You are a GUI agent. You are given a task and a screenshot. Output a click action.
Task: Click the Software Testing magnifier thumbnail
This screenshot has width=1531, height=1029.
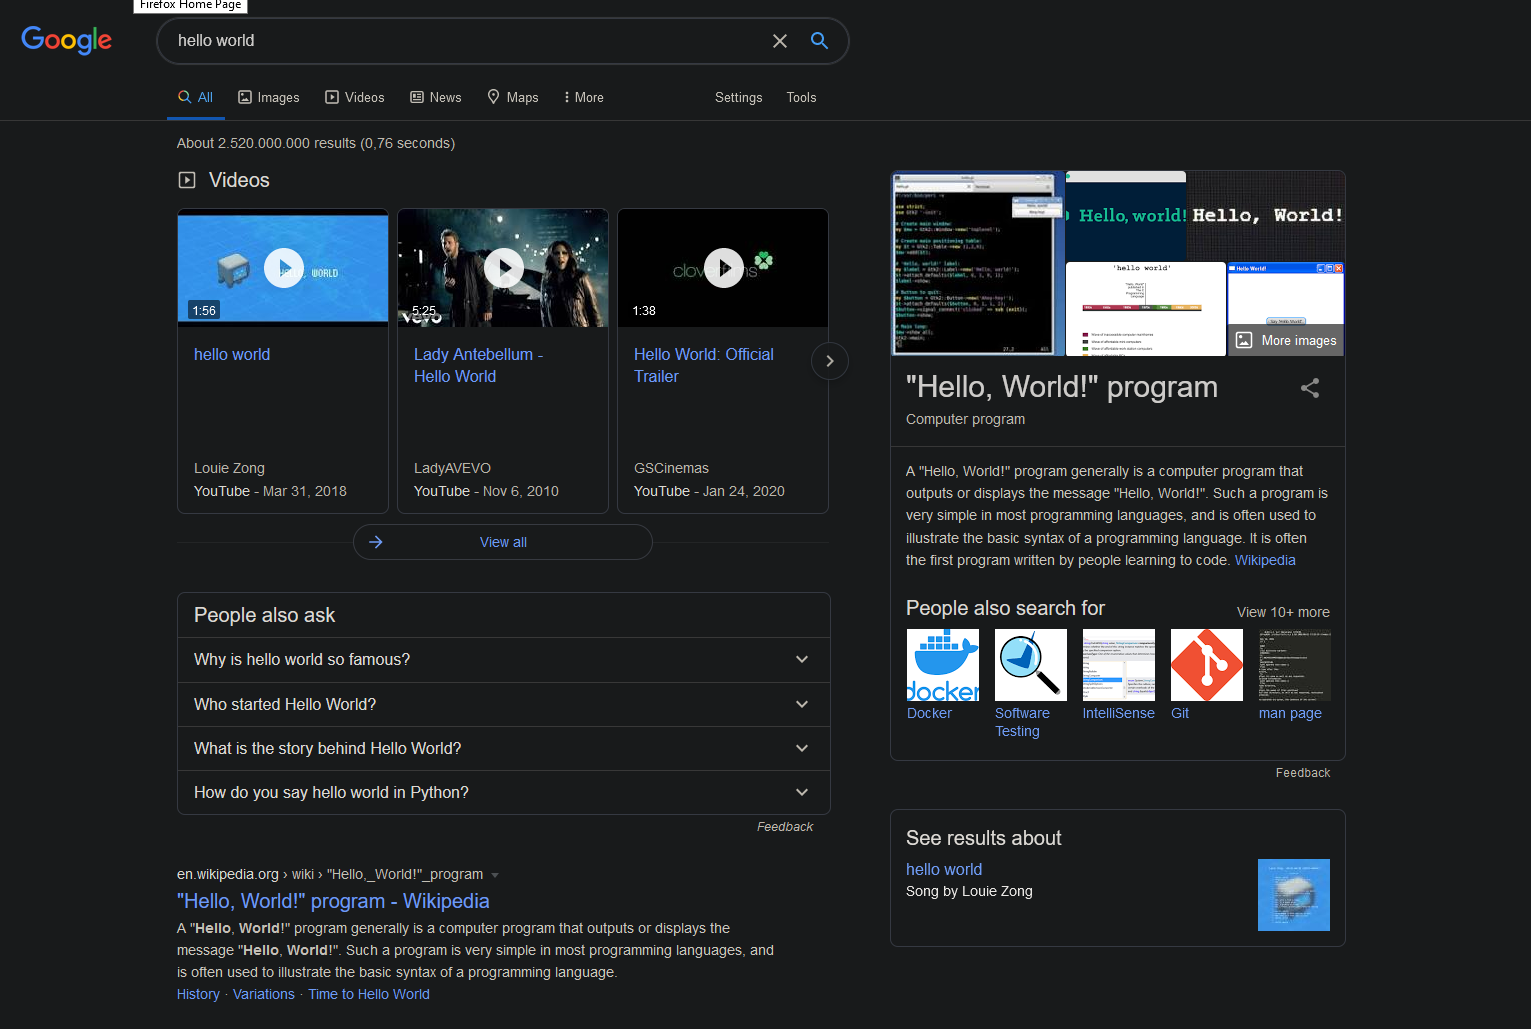coord(1031,665)
